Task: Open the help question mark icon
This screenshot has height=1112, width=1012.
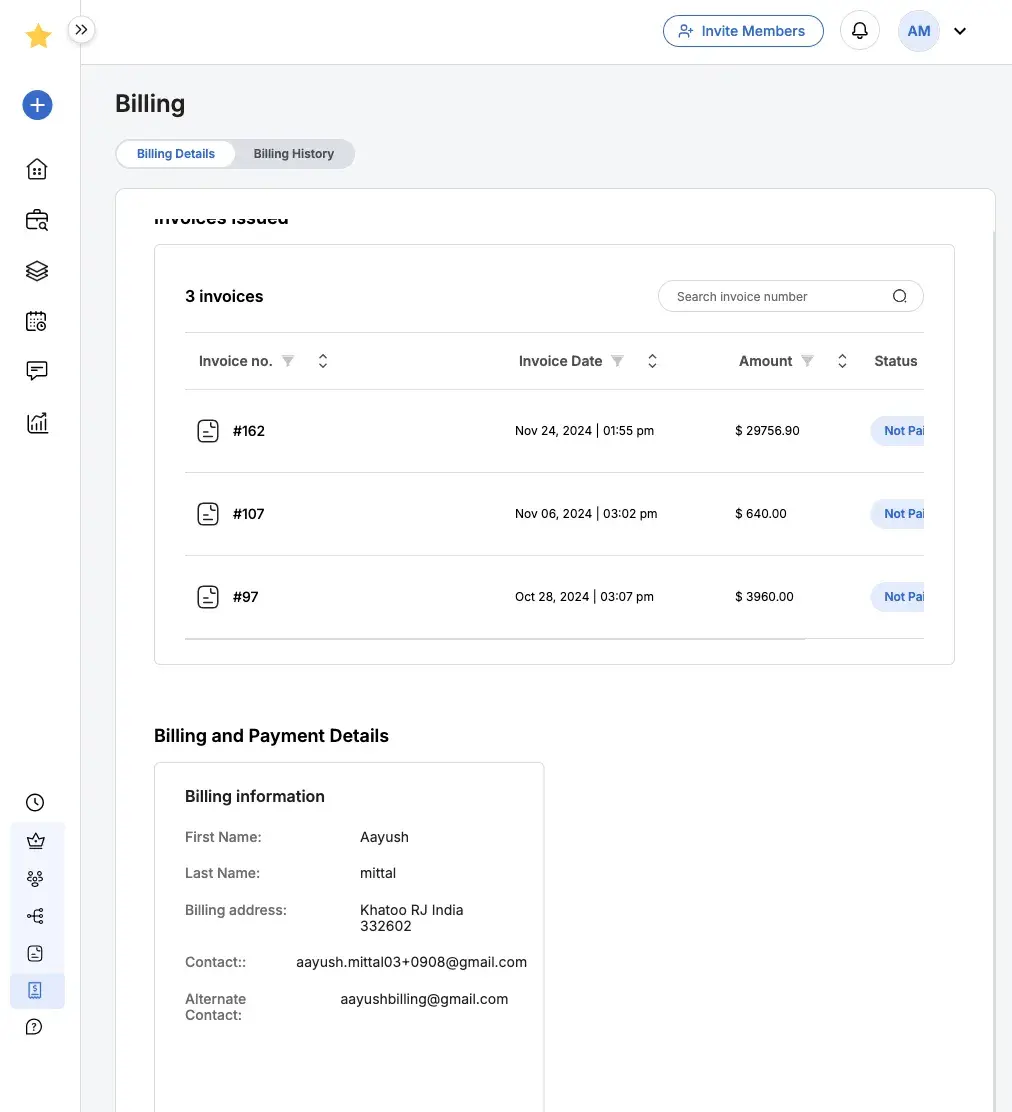Action: click(x=35, y=1027)
